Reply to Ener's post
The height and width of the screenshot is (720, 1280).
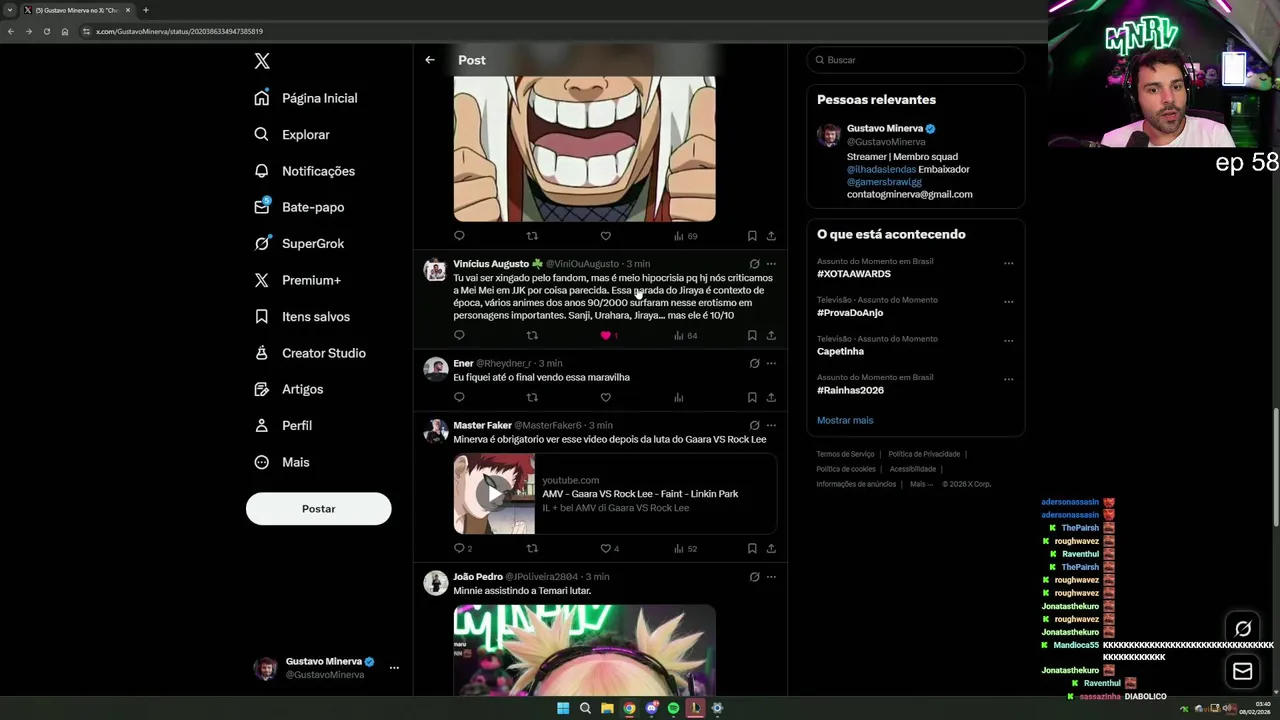coord(459,397)
